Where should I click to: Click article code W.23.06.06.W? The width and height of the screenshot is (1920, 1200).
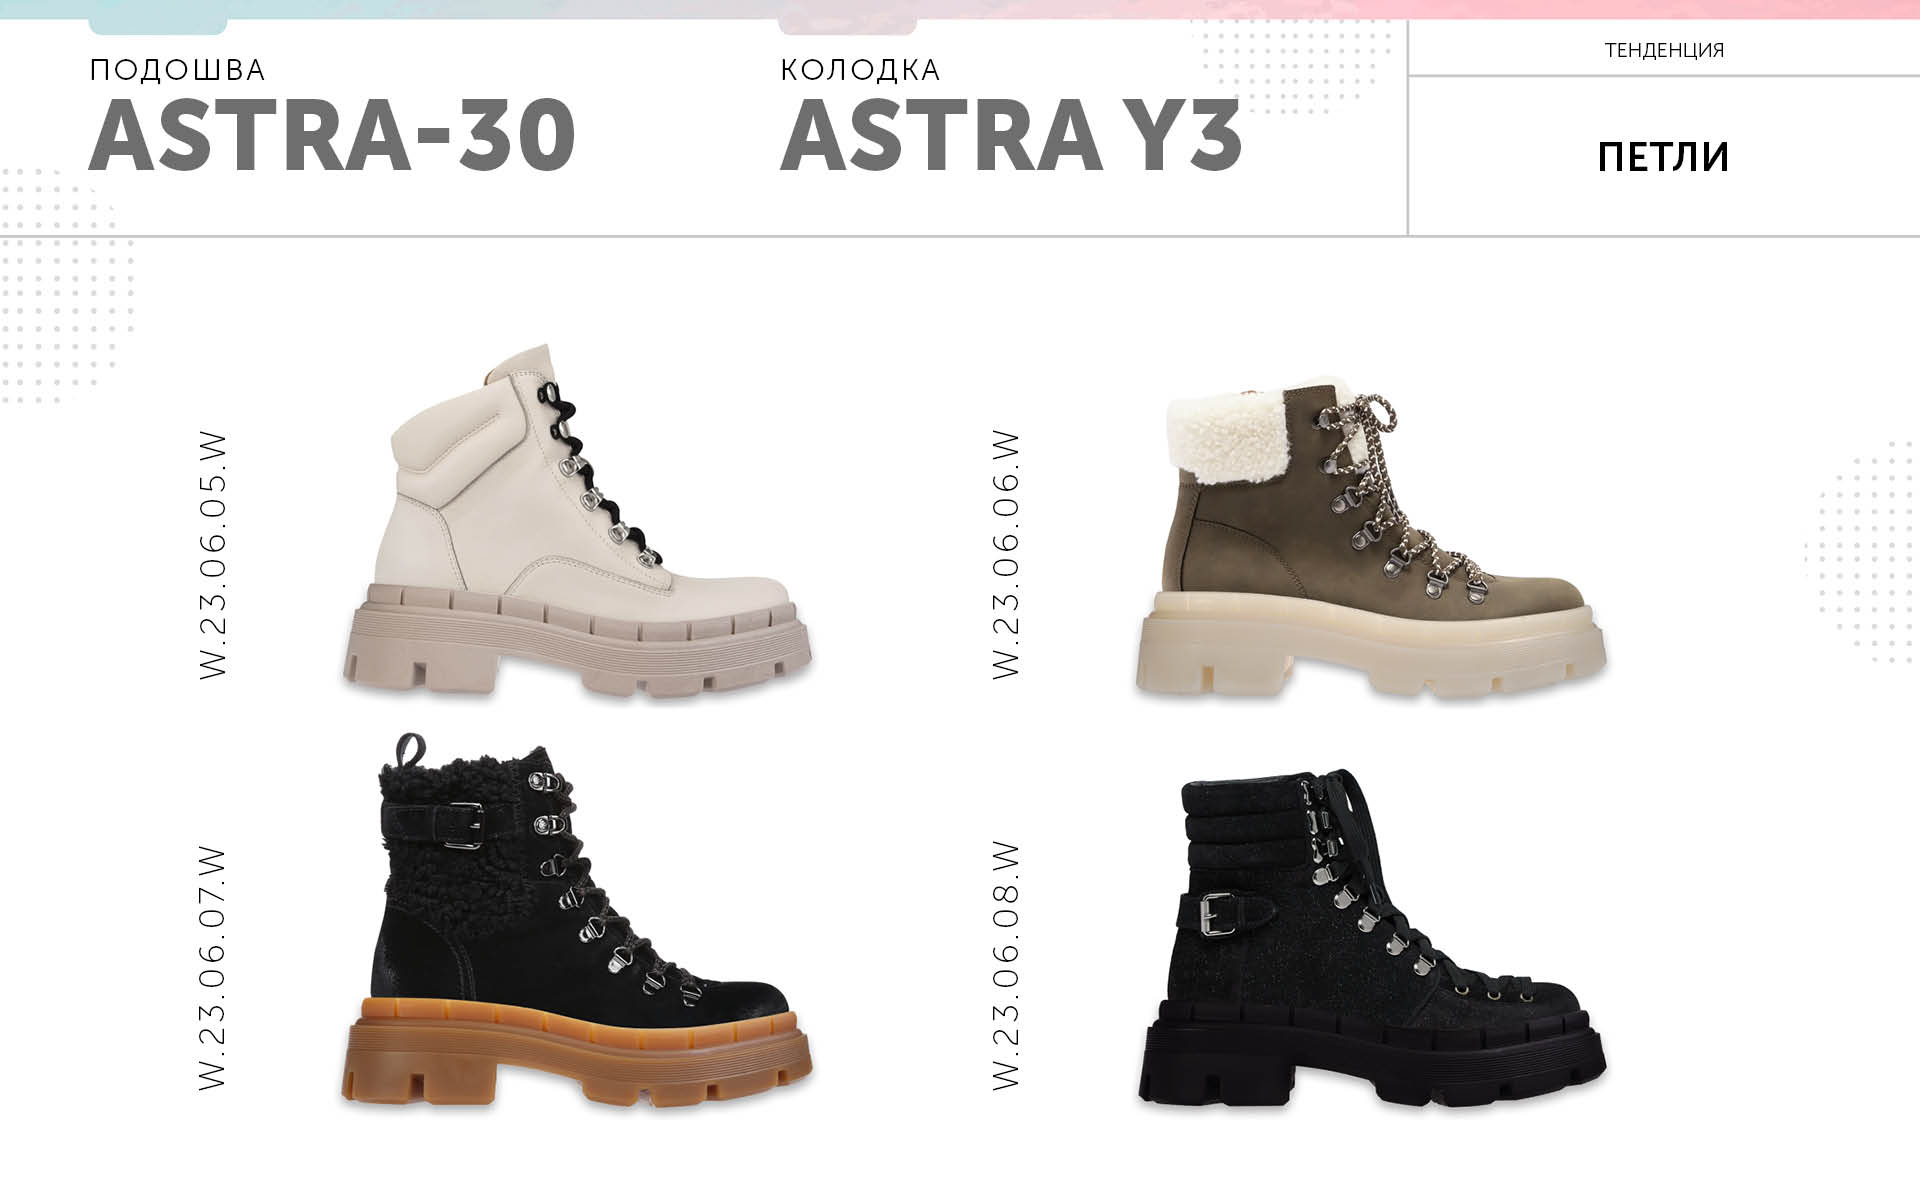(x=1006, y=556)
